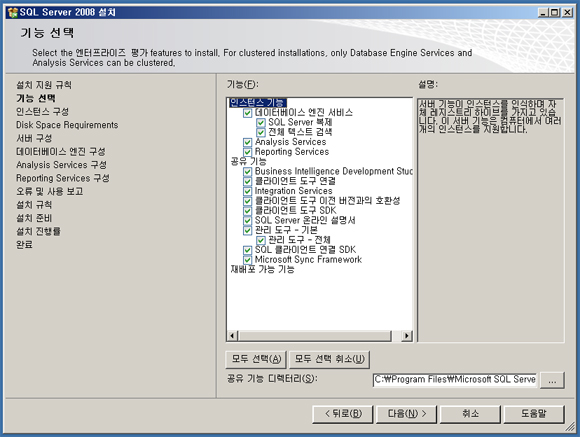Click the SQL Server setup title bar icon

tap(13, 13)
